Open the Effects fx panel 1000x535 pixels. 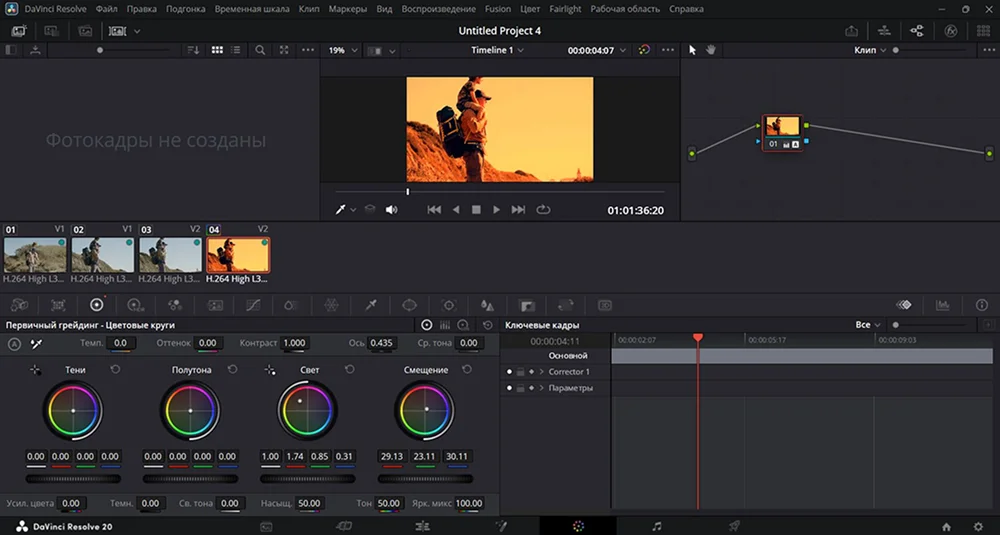tap(950, 31)
